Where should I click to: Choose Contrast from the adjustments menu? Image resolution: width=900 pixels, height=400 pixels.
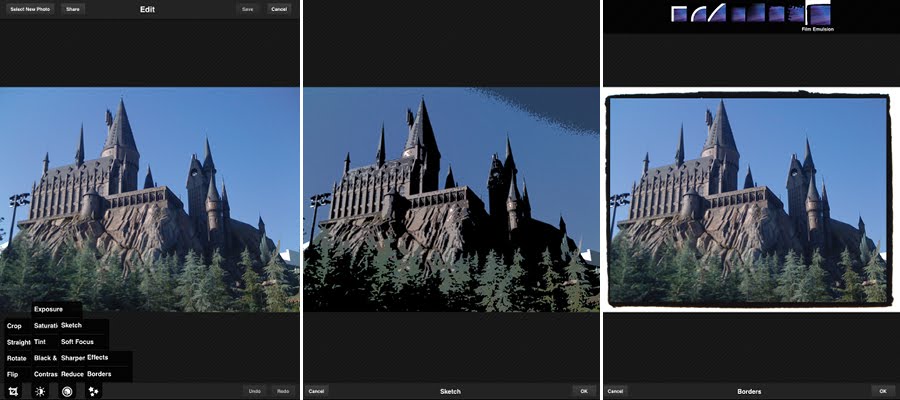coord(45,374)
